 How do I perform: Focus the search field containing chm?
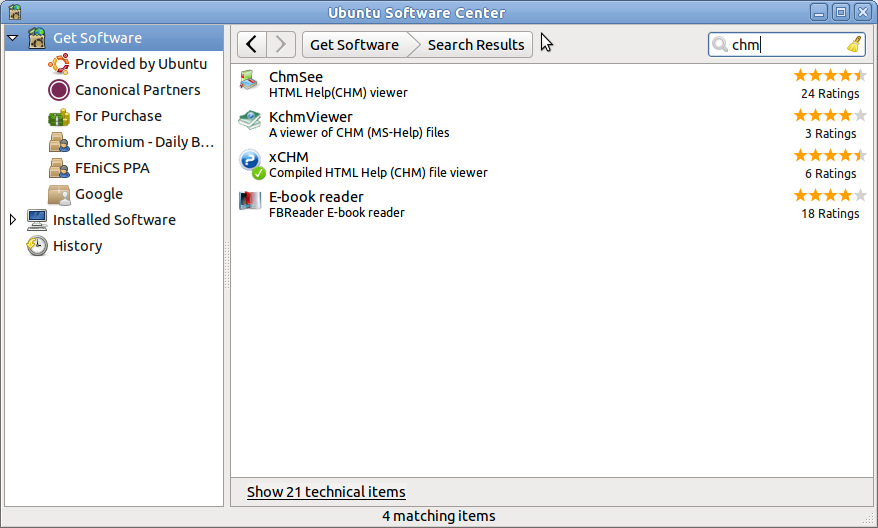click(786, 44)
